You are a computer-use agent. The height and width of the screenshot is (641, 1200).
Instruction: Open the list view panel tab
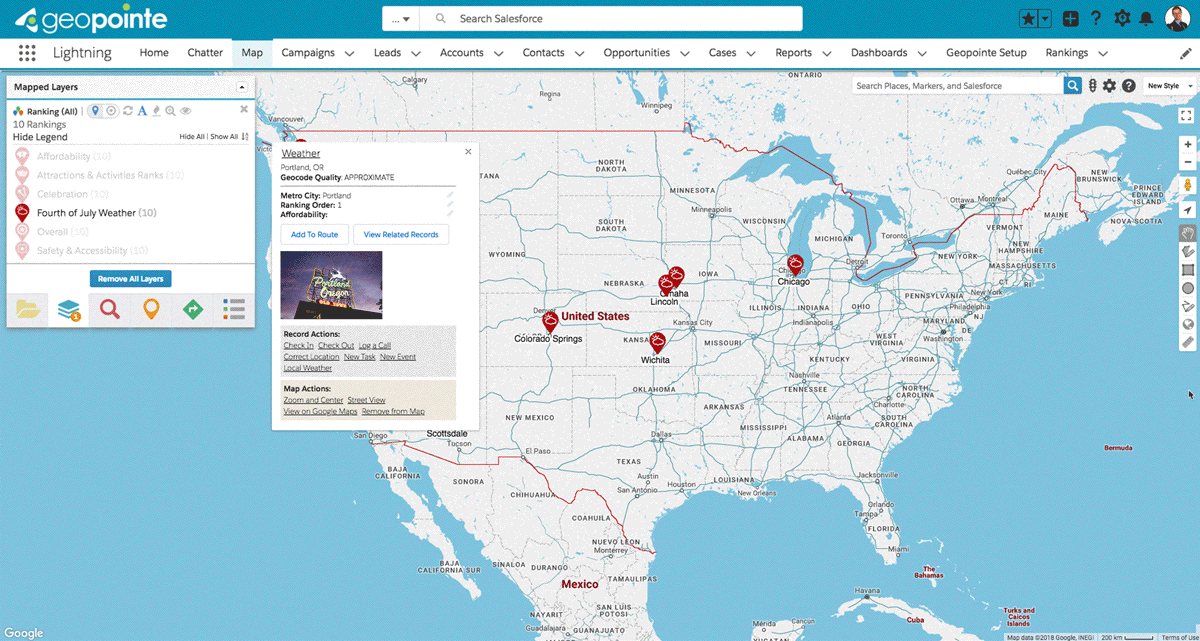(x=234, y=310)
